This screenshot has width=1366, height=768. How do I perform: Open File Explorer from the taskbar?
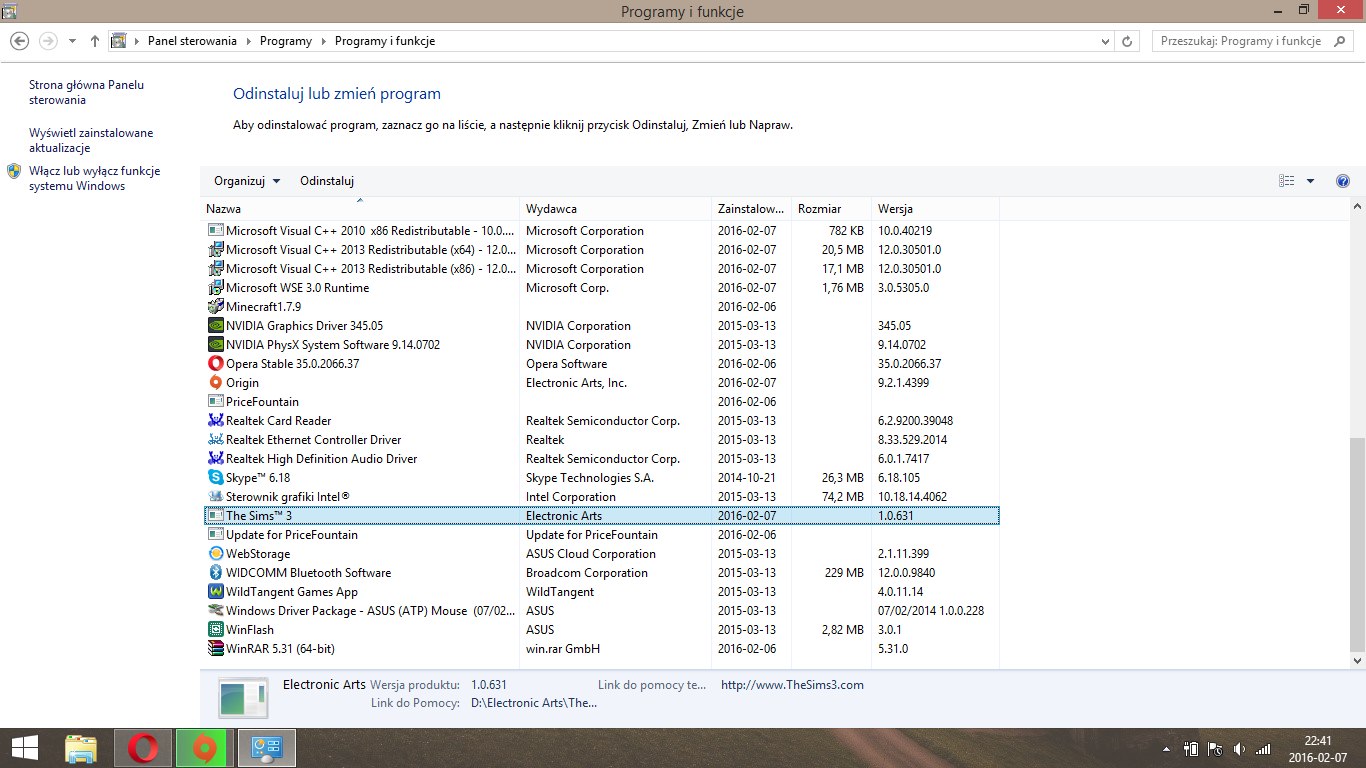(81, 748)
